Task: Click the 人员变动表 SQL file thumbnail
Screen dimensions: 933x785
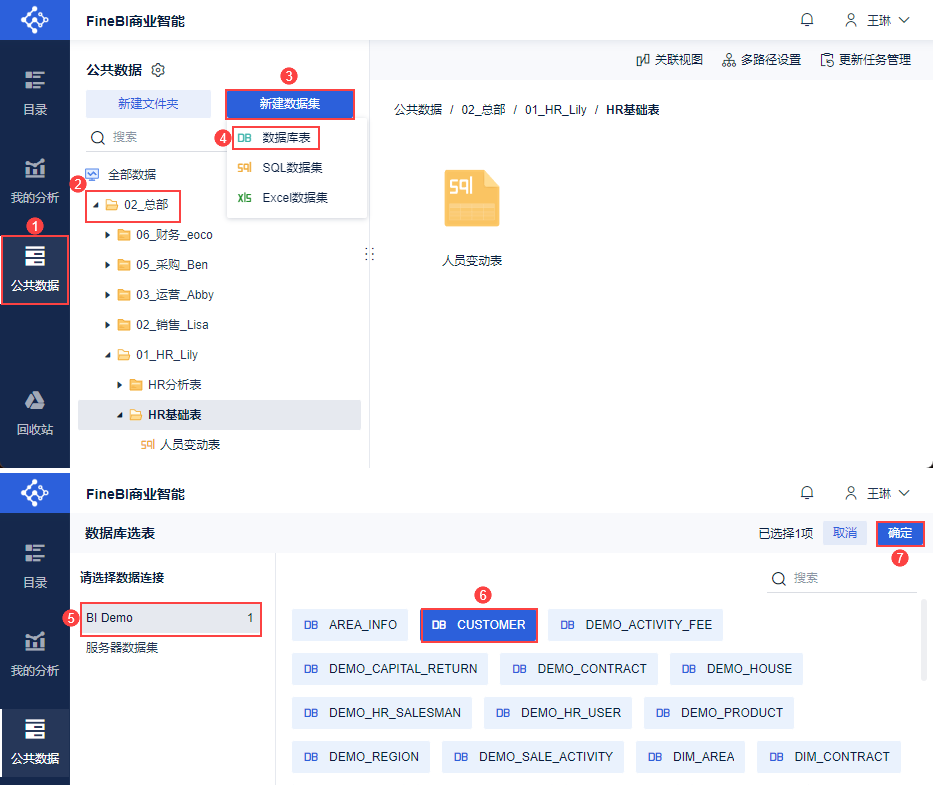Action: [x=472, y=199]
